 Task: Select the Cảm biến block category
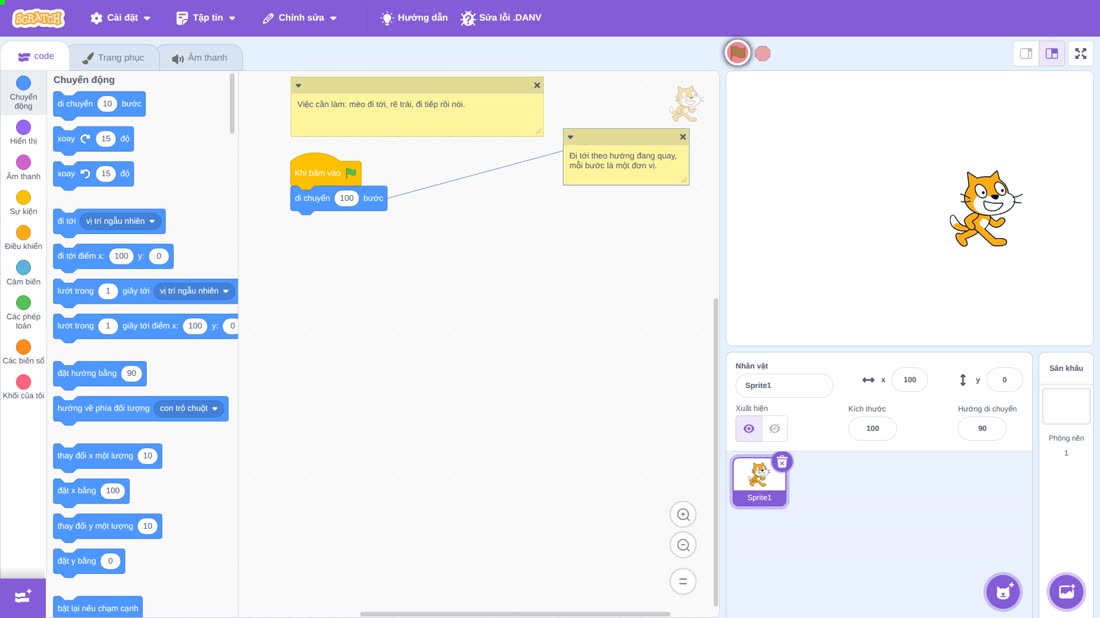point(23,272)
